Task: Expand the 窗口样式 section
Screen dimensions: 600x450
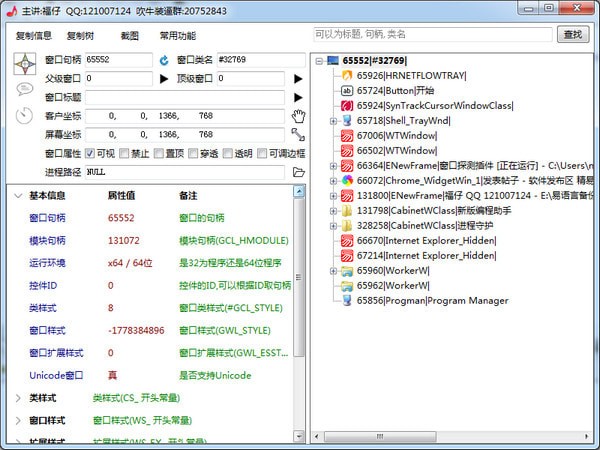Action: tap(18, 421)
